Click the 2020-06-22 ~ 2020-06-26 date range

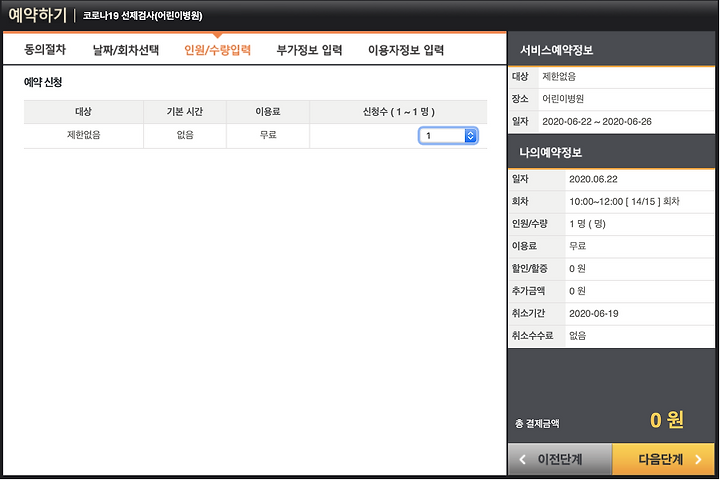pyautogui.click(x=597, y=122)
